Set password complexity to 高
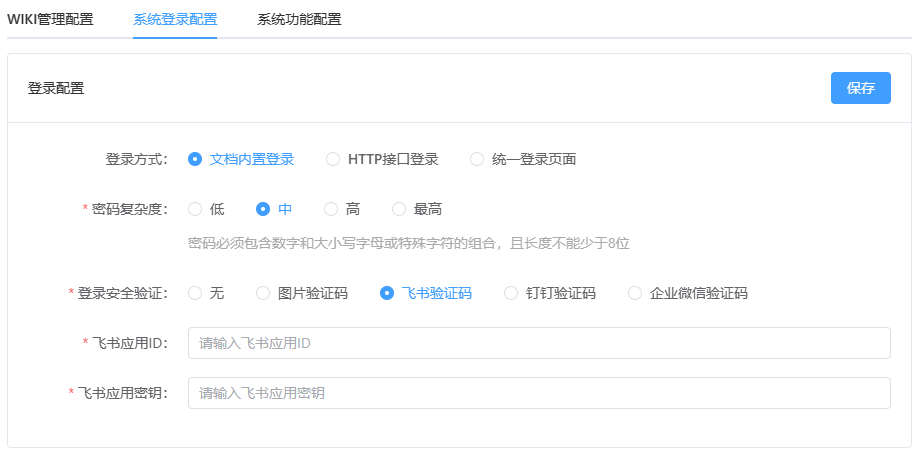Image resolution: width=919 pixels, height=453 pixels. (342, 209)
